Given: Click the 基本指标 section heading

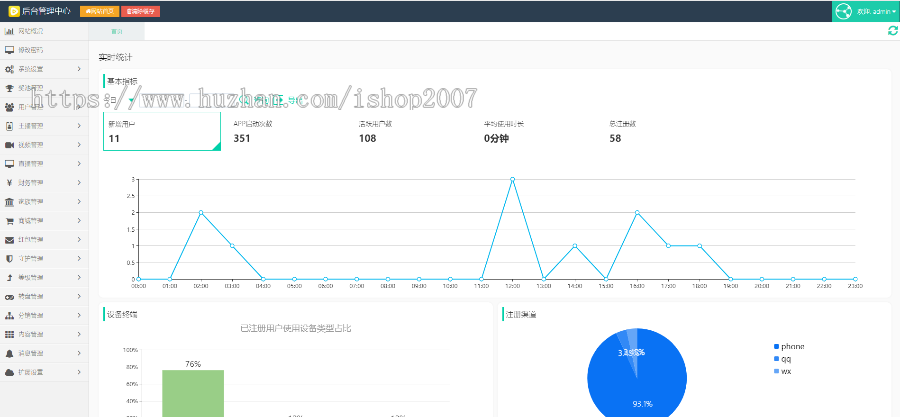Looking at the screenshot, I should (x=122, y=81).
